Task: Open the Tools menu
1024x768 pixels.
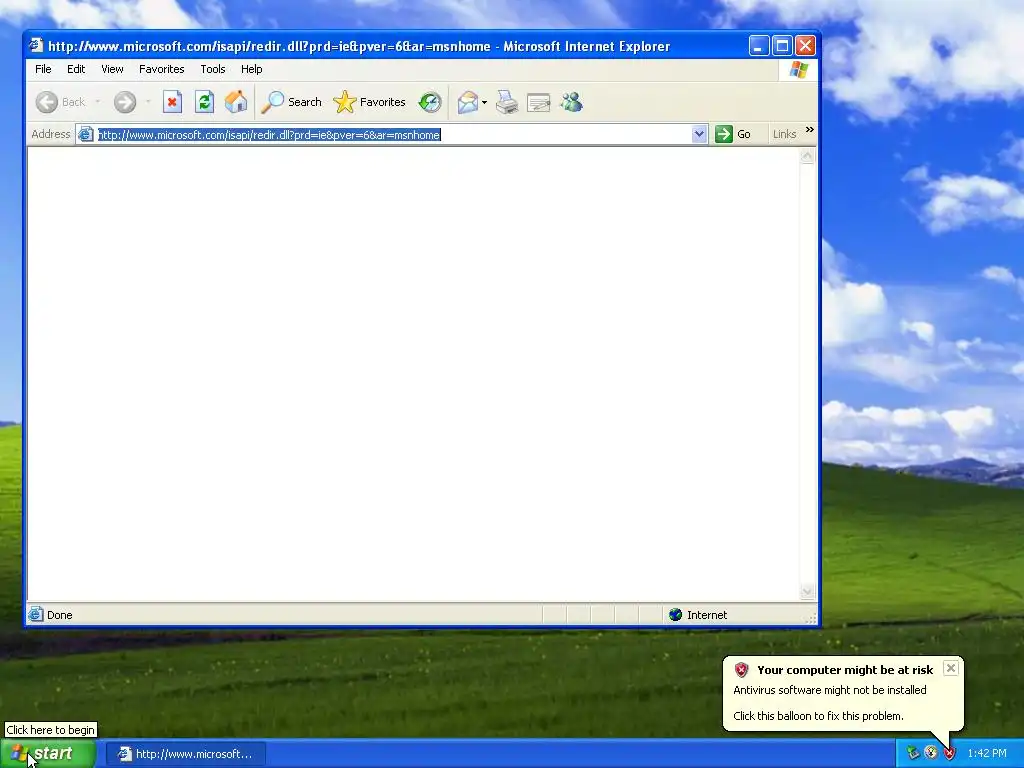Action: (x=213, y=69)
